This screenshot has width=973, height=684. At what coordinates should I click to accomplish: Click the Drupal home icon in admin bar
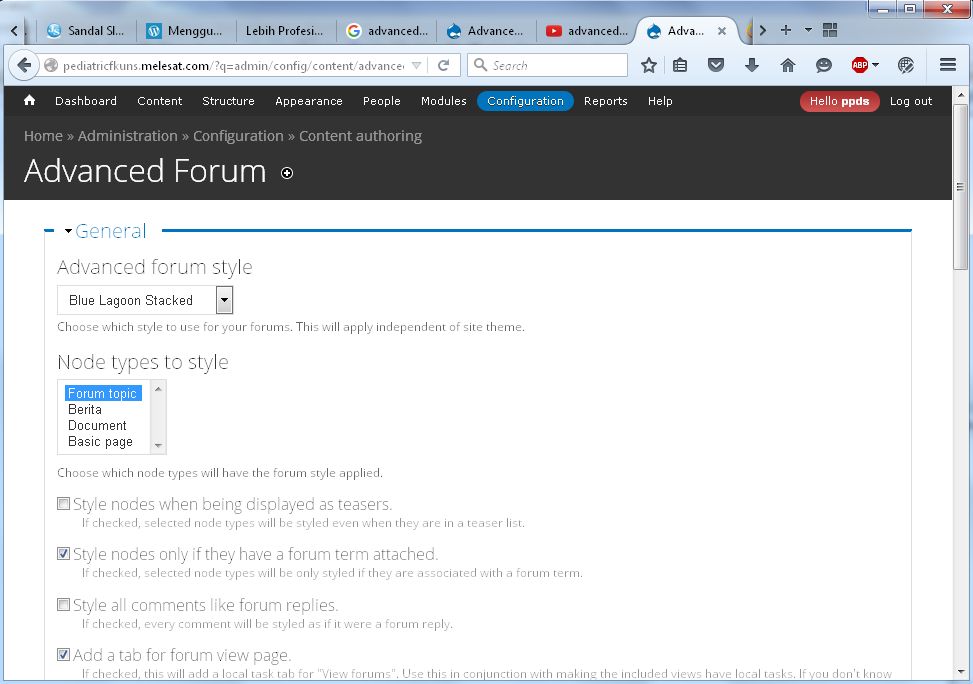pyautogui.click(x=29, y=101)
